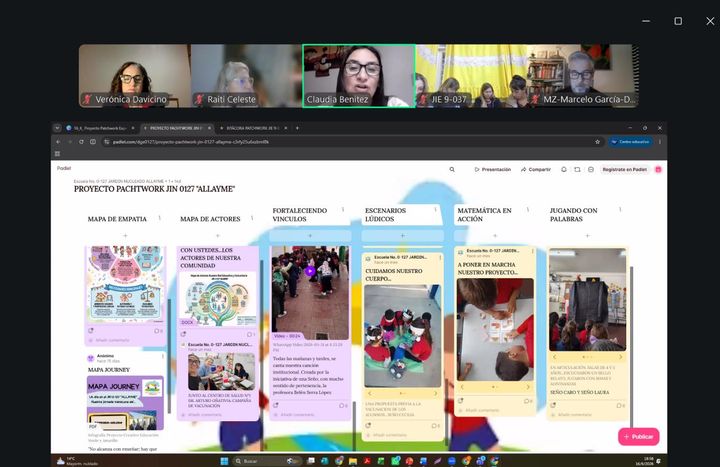Open ESCENARIOS LÚDICOS column options menu
The image size is (720, 467).
436,210
